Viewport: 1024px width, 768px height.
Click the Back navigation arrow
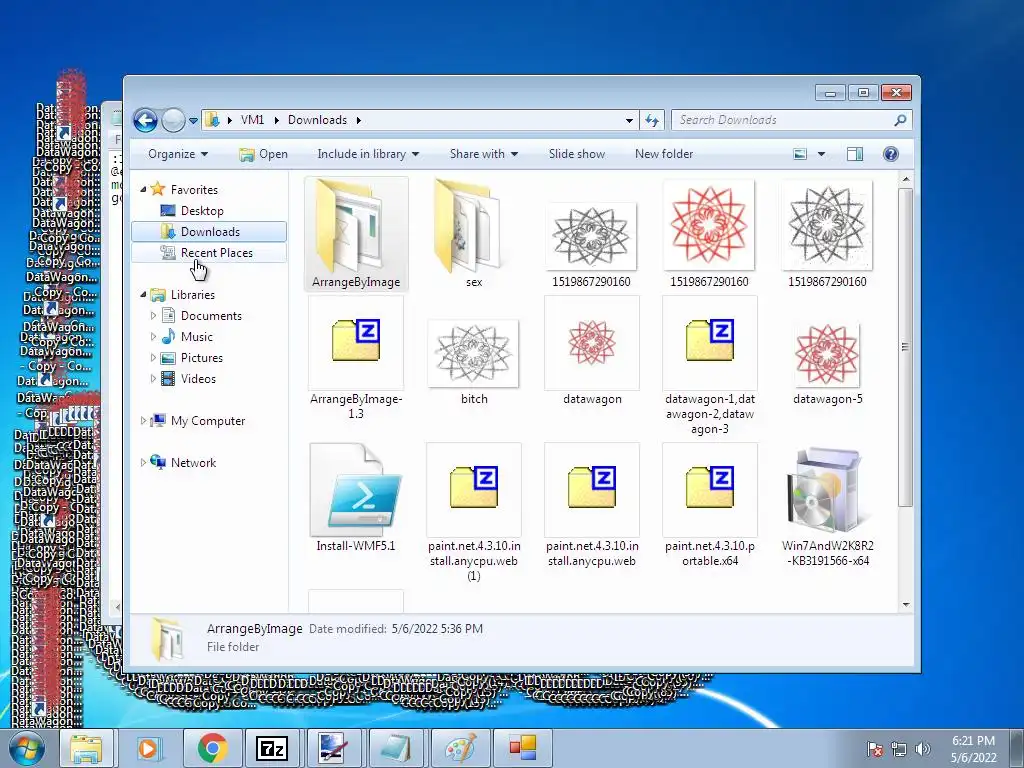click(x=145, y=120)
